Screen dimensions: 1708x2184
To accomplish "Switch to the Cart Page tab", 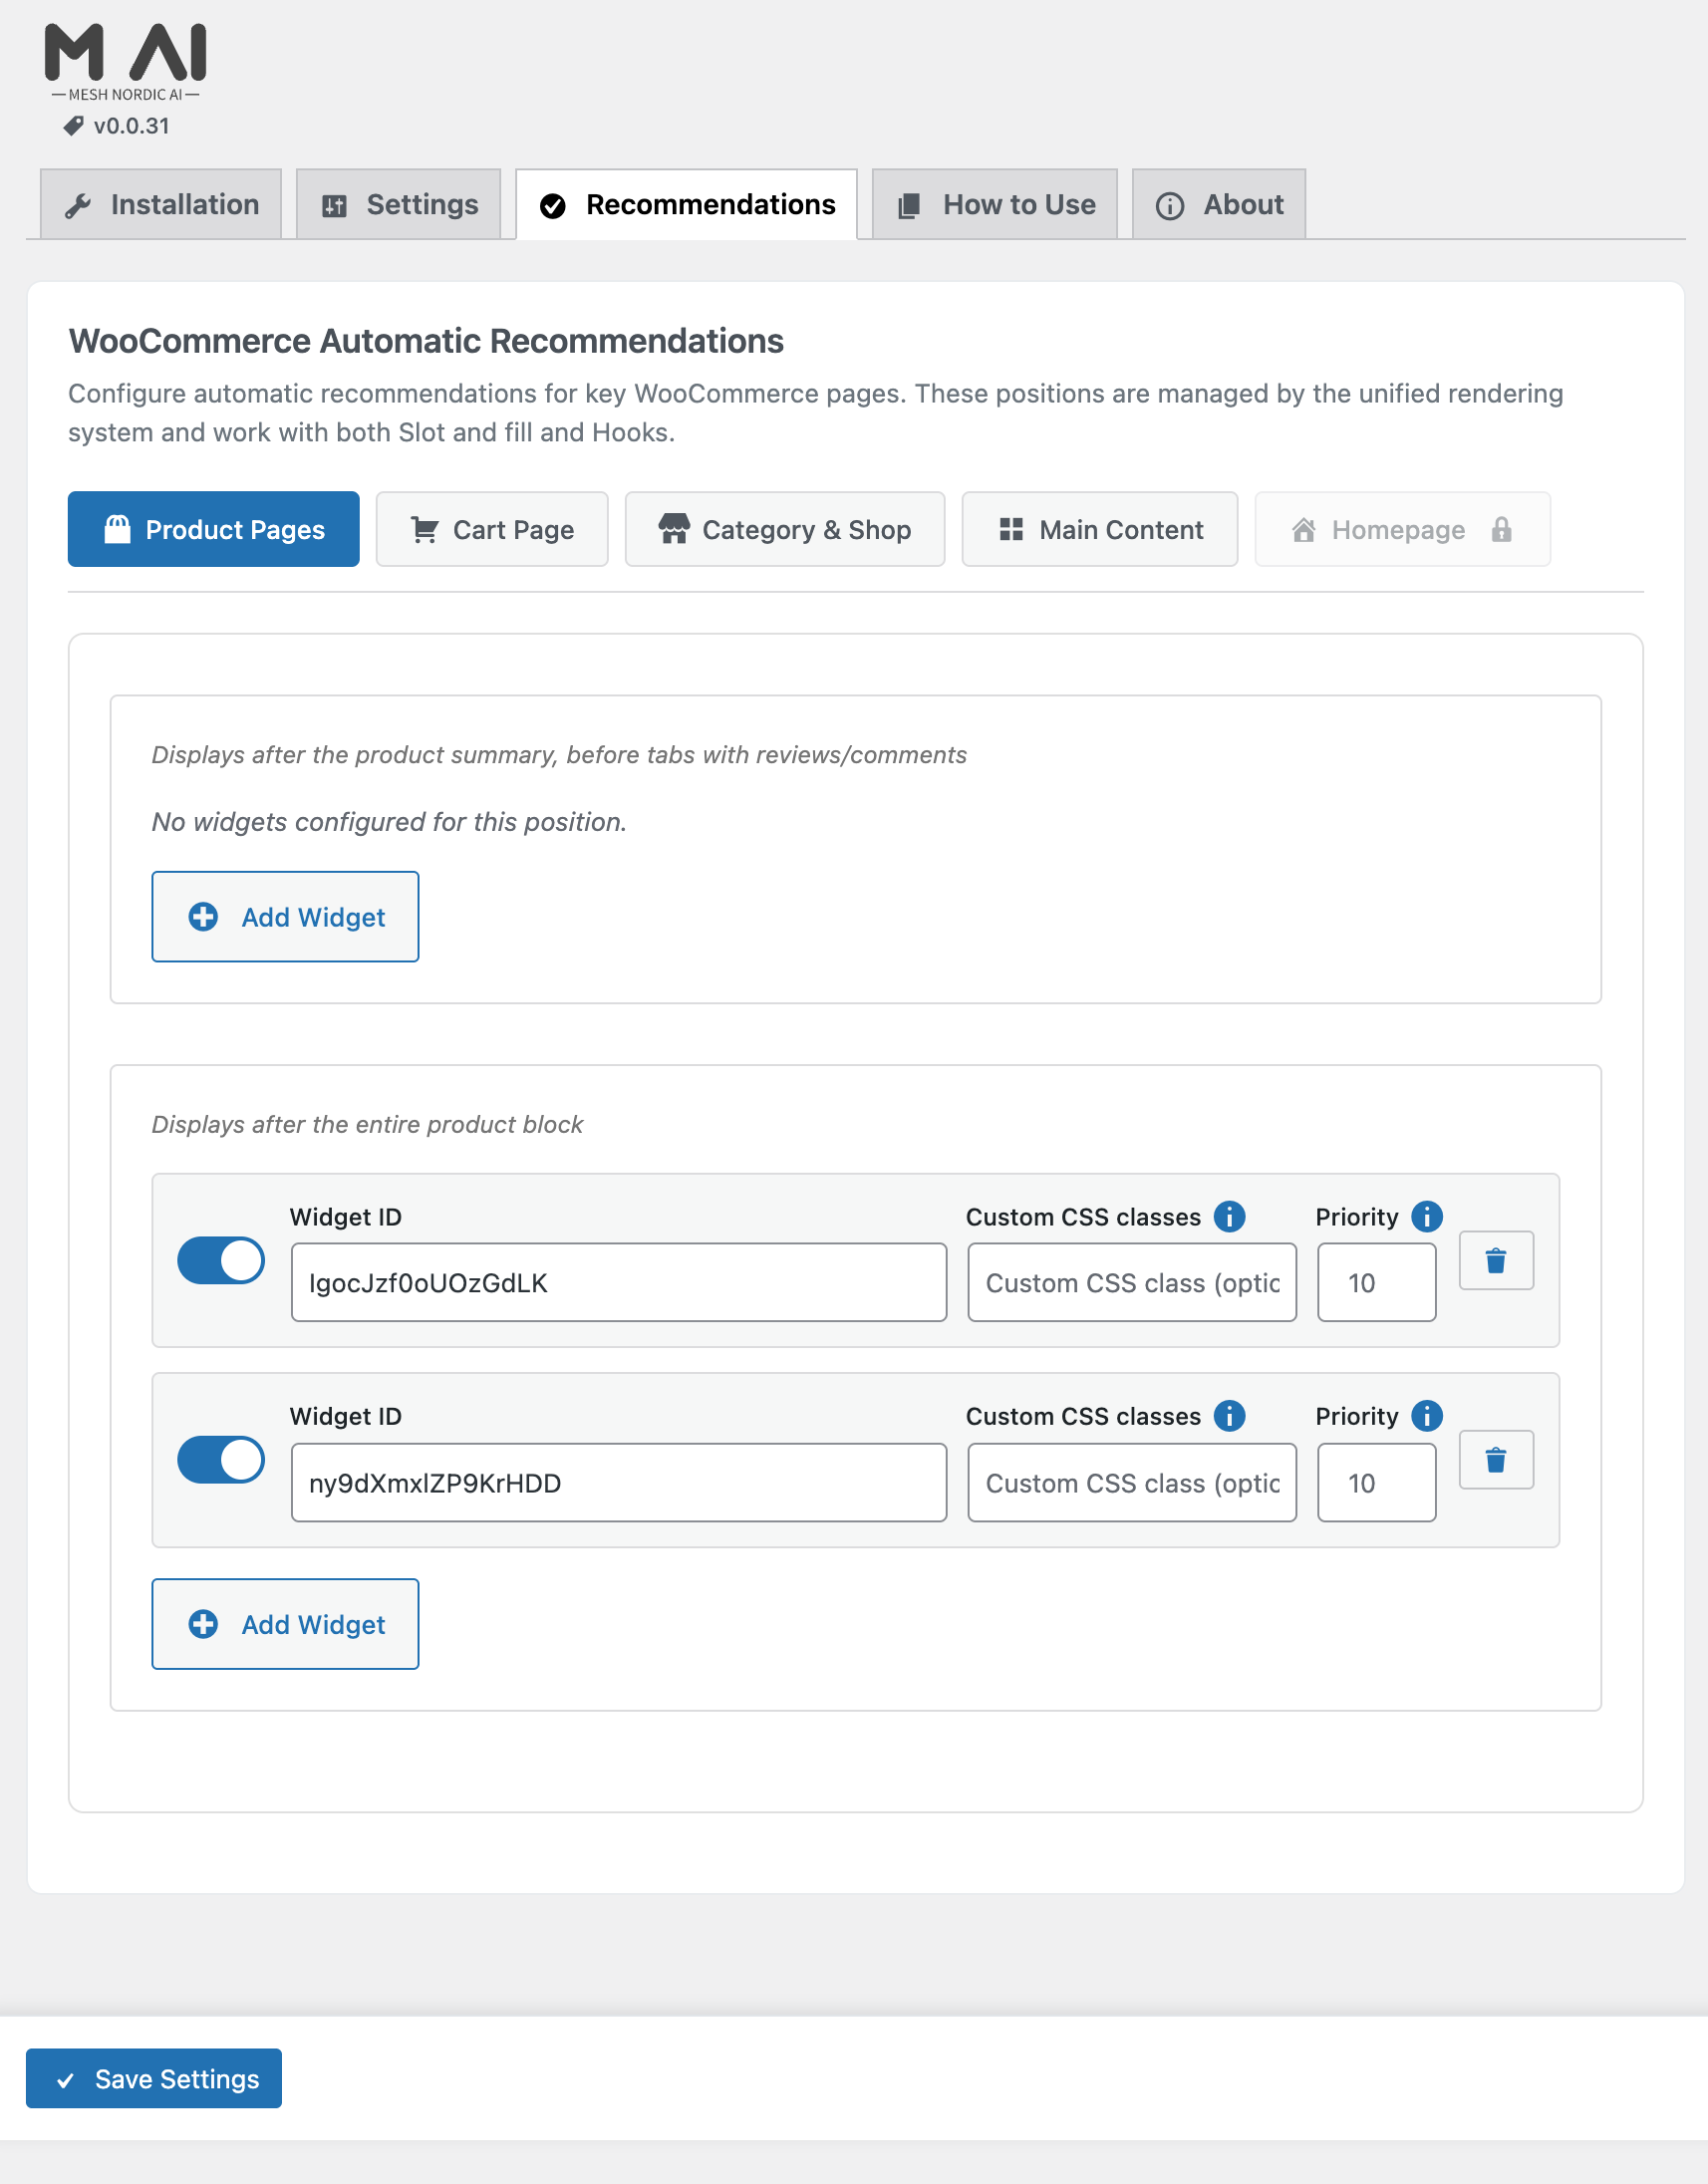I will click(x=492, y=529).
